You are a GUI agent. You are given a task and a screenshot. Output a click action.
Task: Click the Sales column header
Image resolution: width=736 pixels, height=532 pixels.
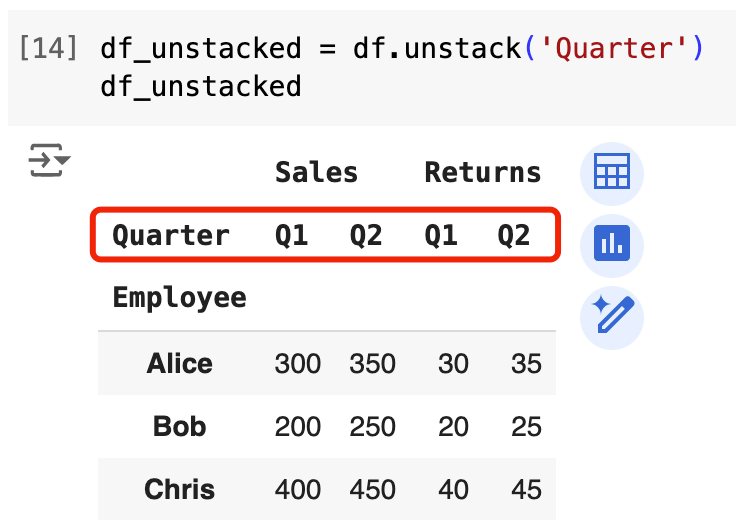(x=316, y=172)
